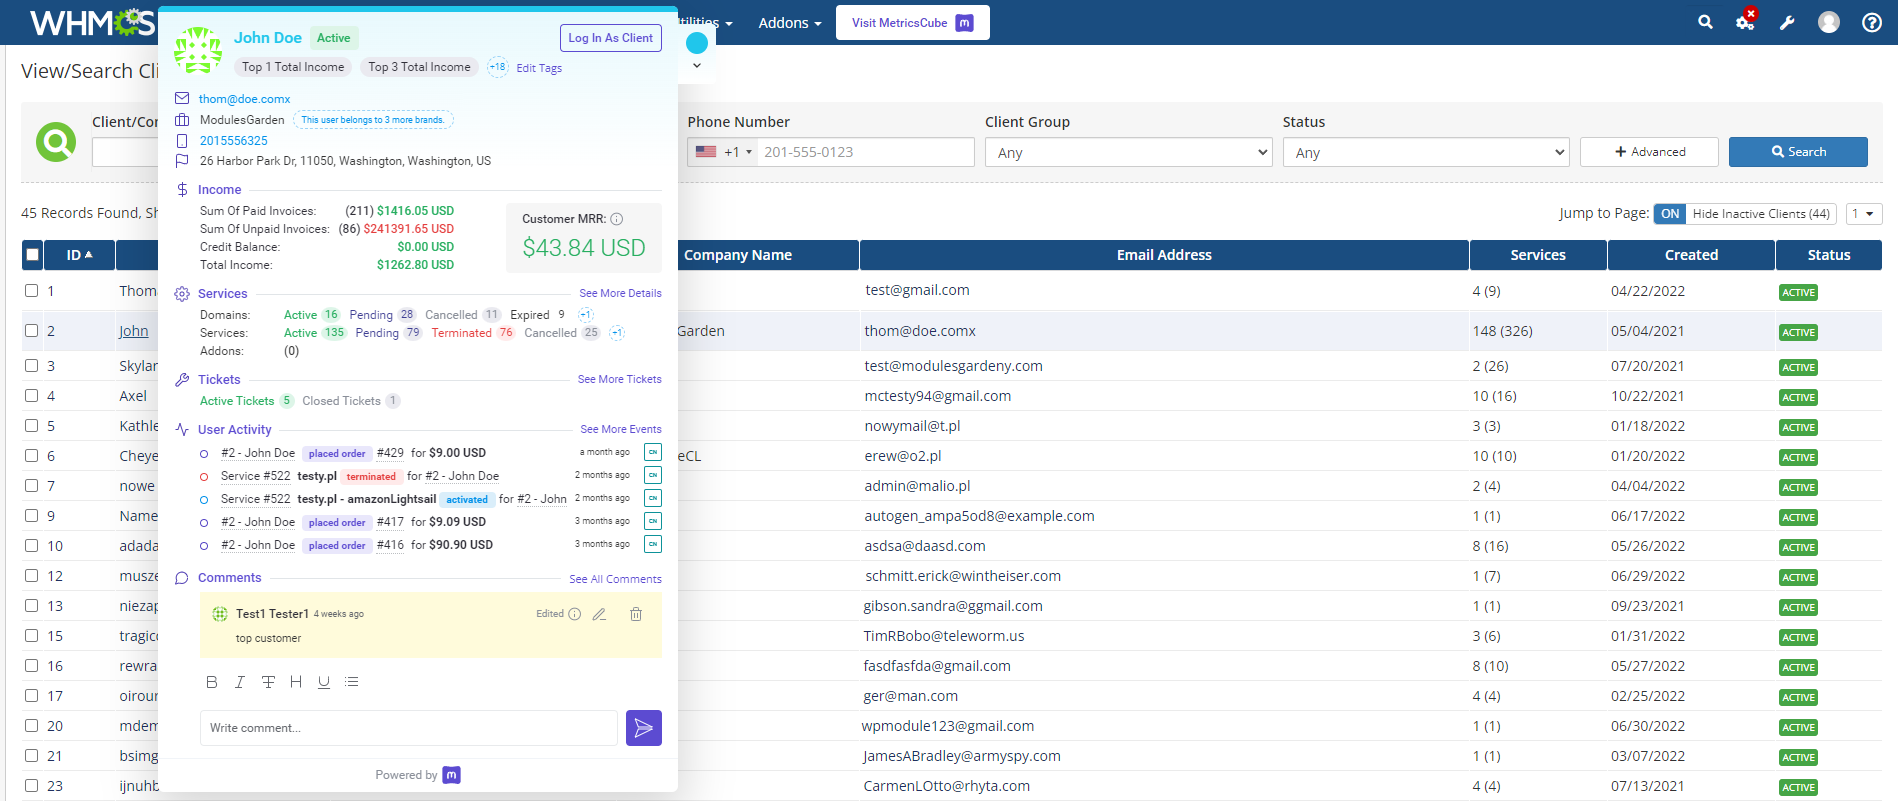
Task: Open event icon for order #417 activity
Action: pyautogui.click(x=653, y=521)
